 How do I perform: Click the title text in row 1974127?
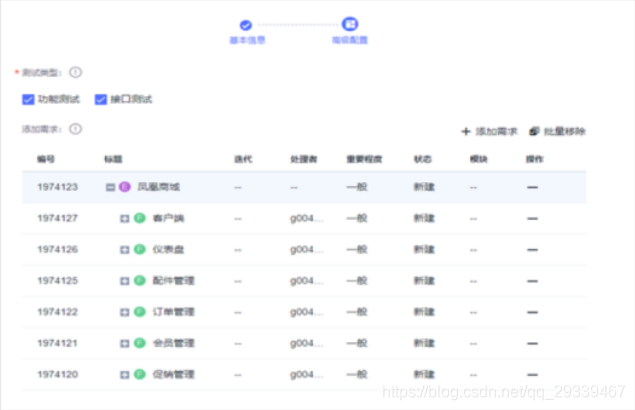coord(168,218)
